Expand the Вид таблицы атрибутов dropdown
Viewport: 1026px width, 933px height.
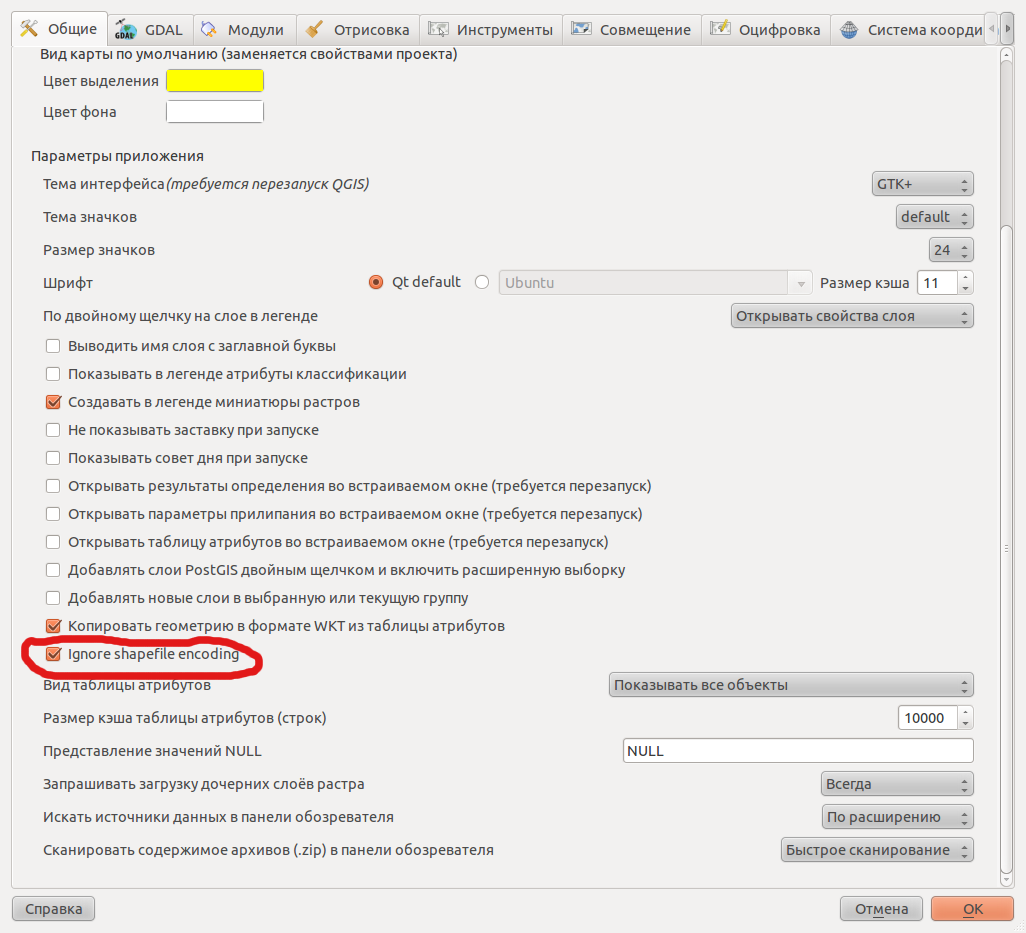(790, 684)
